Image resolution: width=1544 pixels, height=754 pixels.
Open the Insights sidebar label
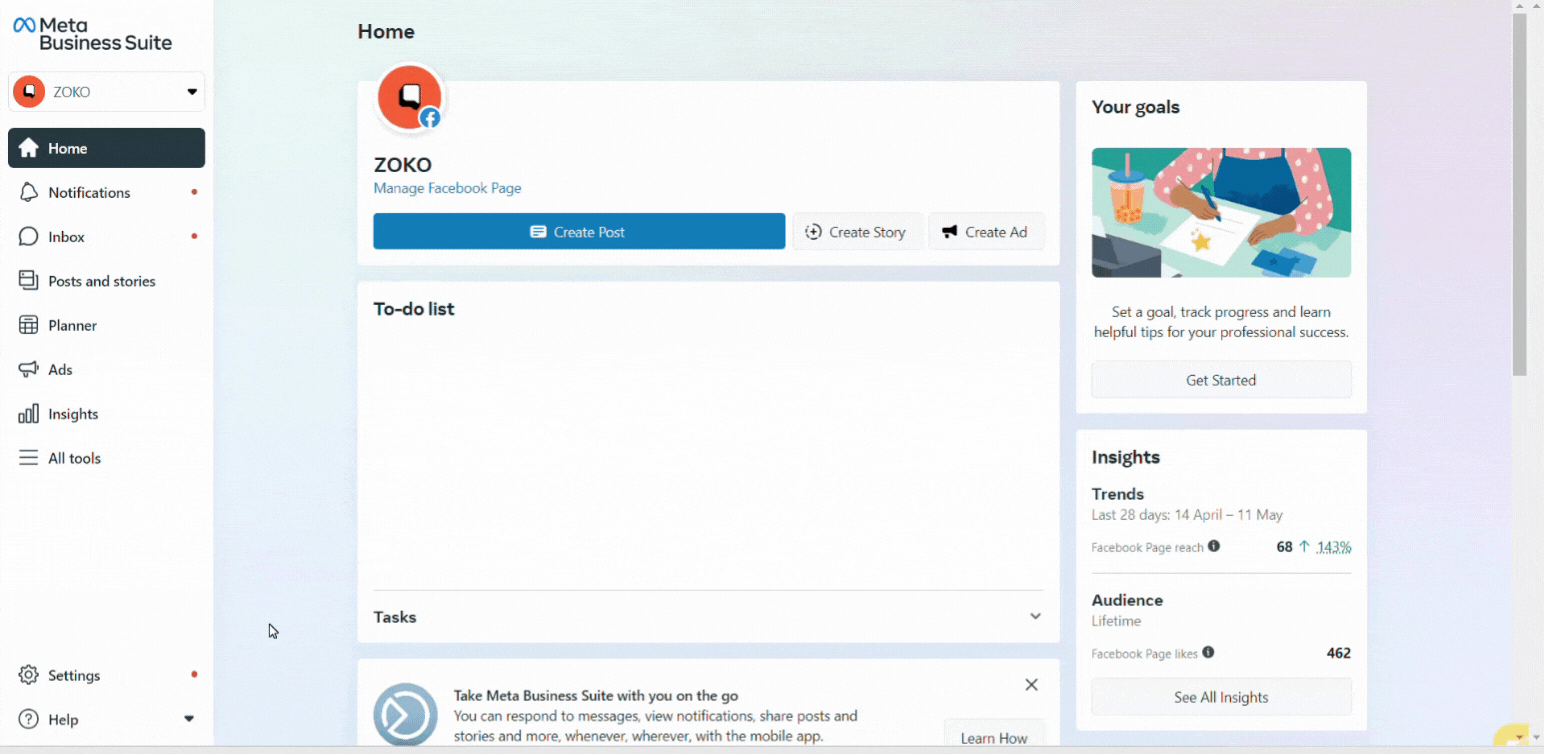tap(73, 414)
